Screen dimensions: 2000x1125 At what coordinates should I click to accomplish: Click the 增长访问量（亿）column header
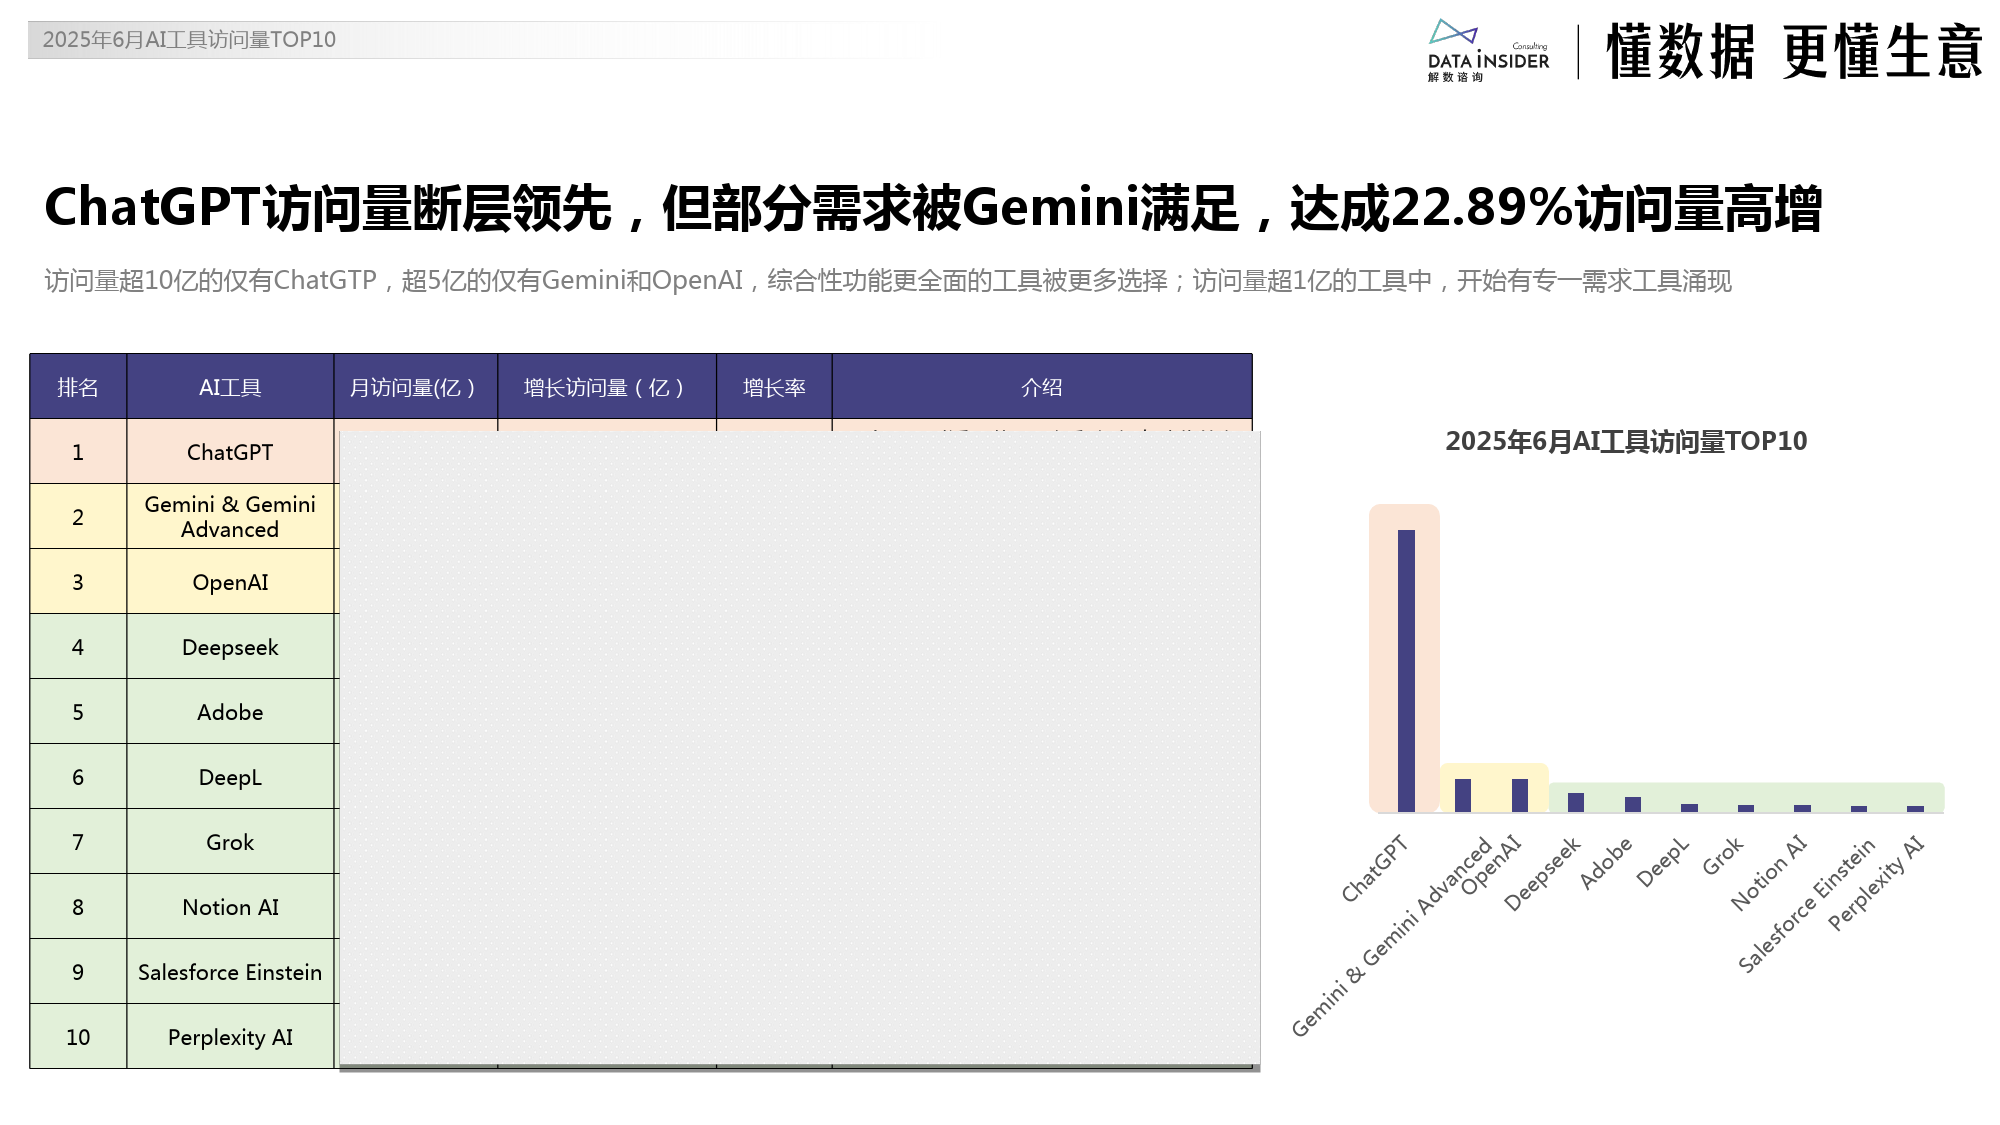tap(607, 387)
